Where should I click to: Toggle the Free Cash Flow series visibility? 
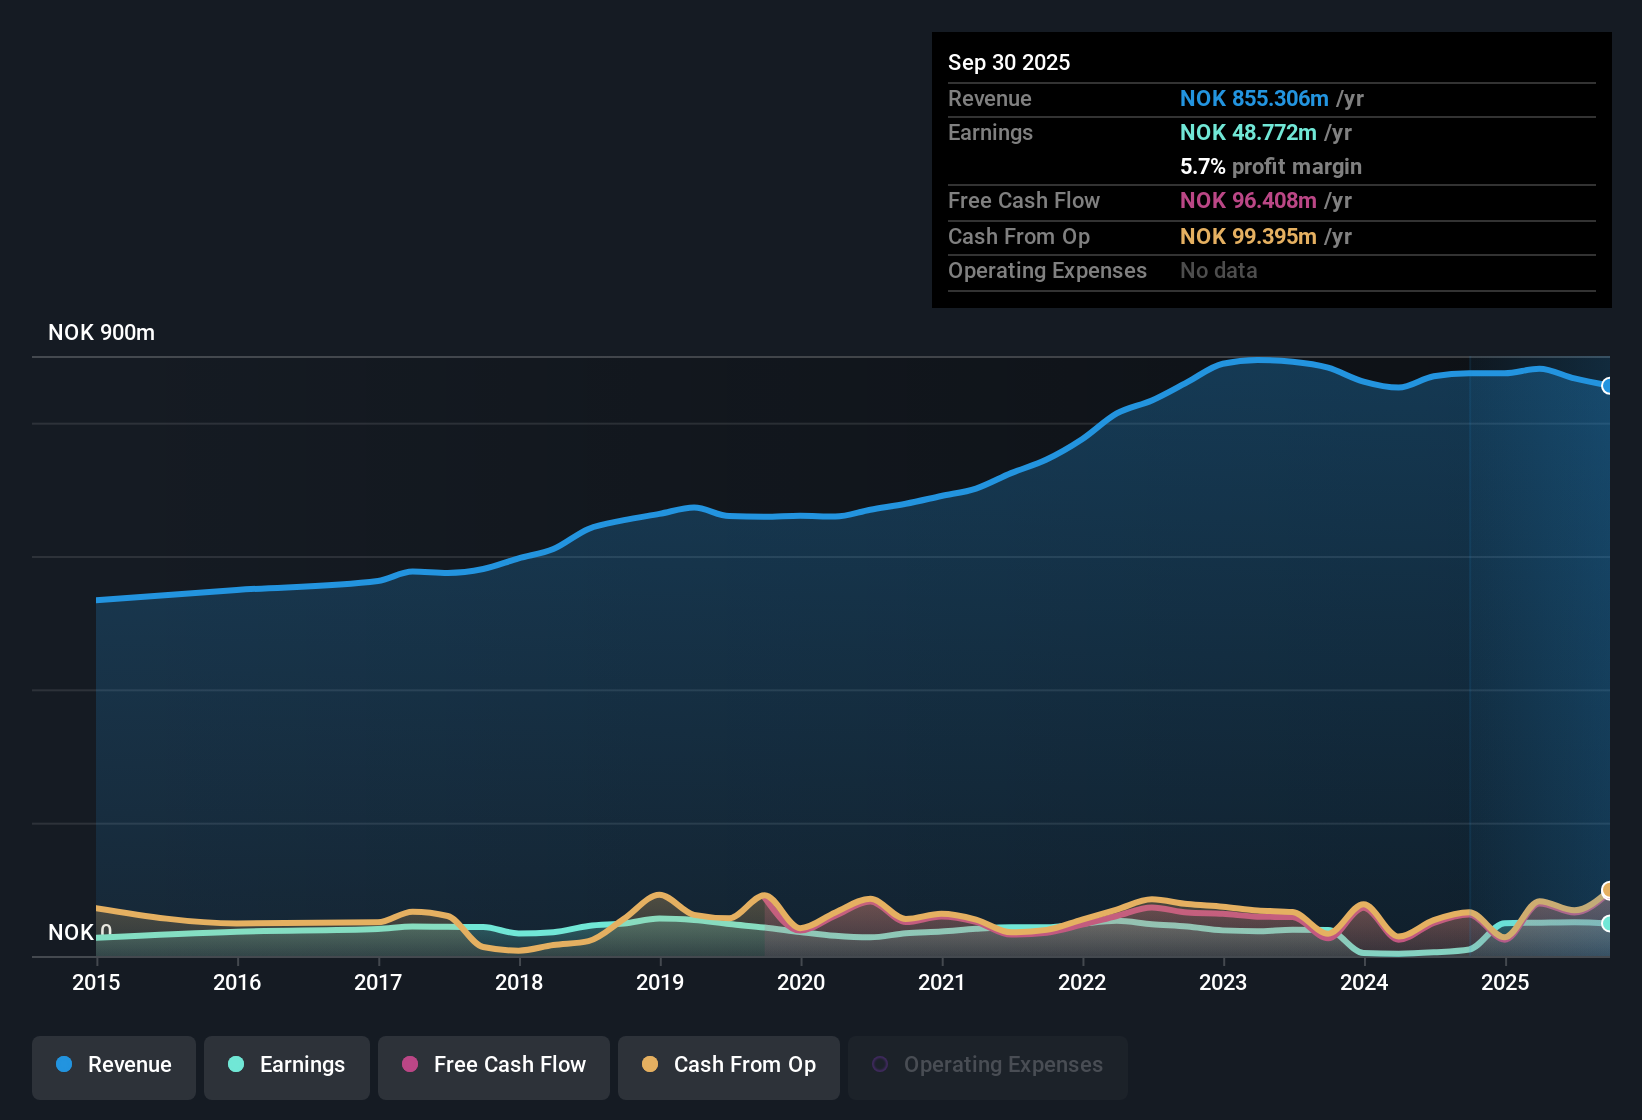pyautogui.click(x=493, y=1067)
